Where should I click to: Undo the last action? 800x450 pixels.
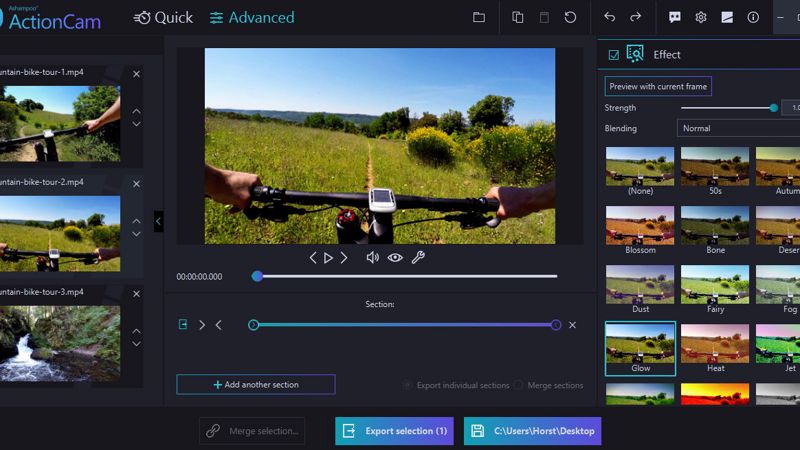(609, 17)
